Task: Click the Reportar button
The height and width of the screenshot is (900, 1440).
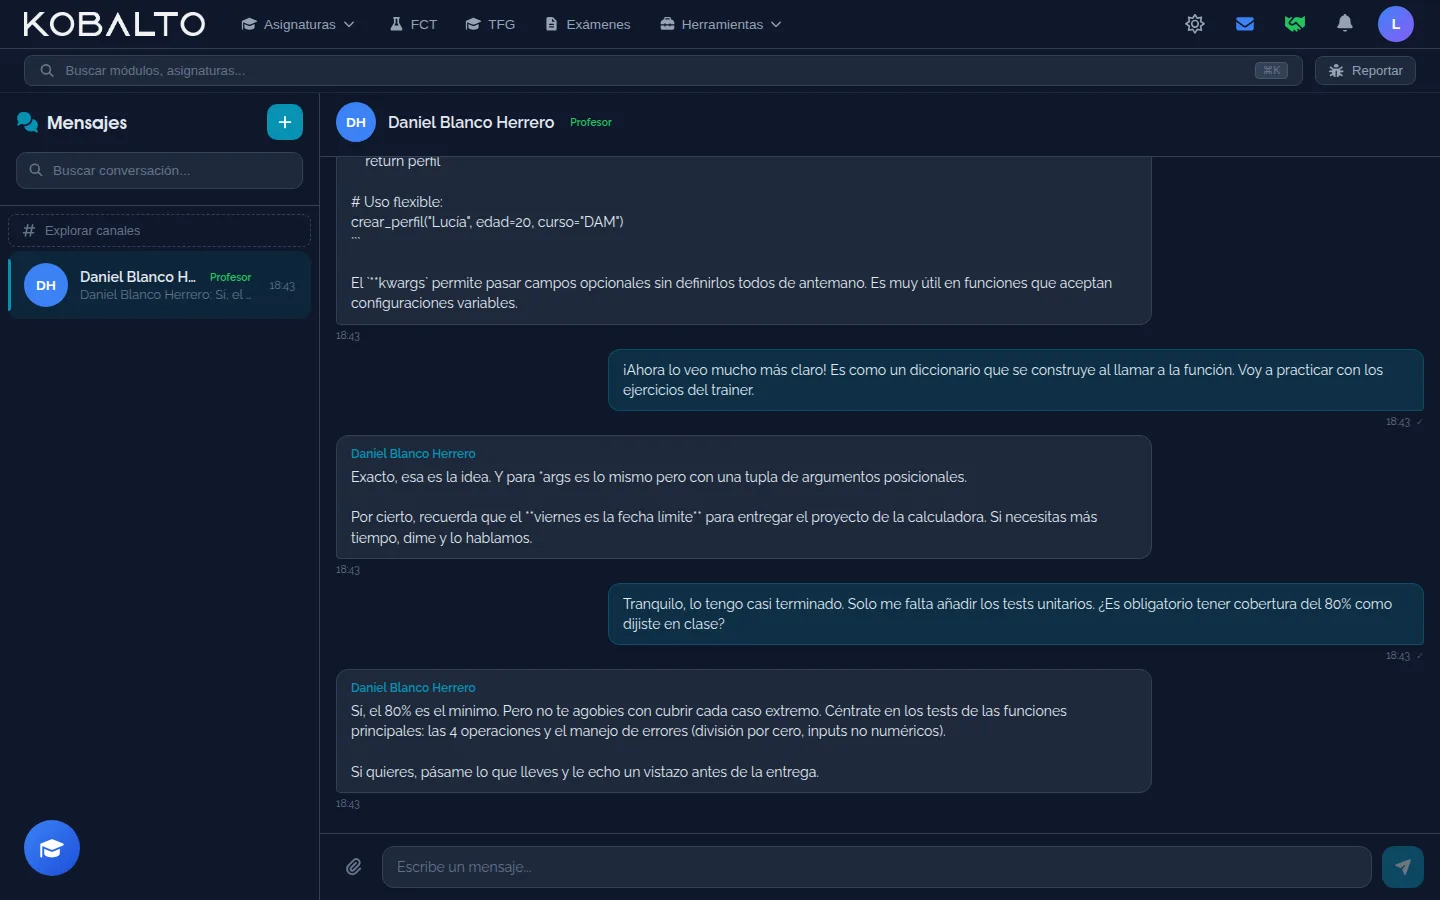Action: coord(1365,70)
